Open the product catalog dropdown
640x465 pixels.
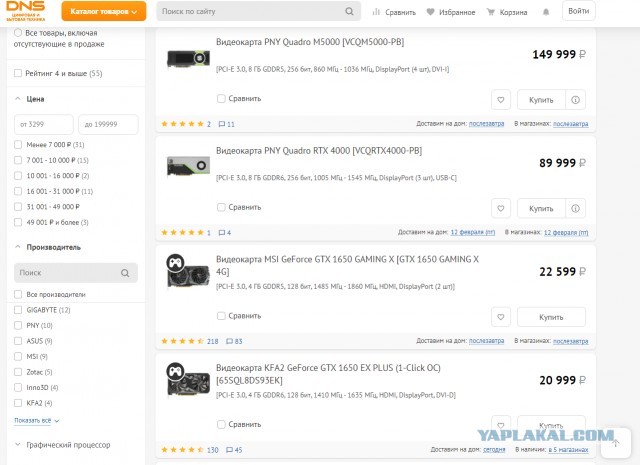(104, 11)
